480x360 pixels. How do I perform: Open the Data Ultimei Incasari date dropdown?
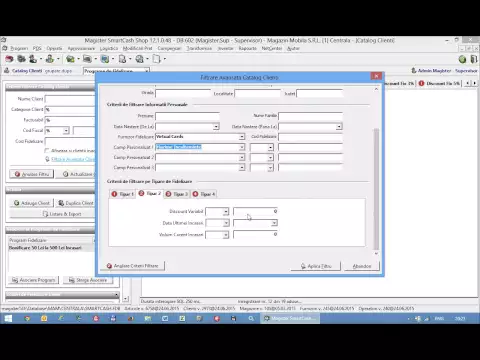click(274, 223)
